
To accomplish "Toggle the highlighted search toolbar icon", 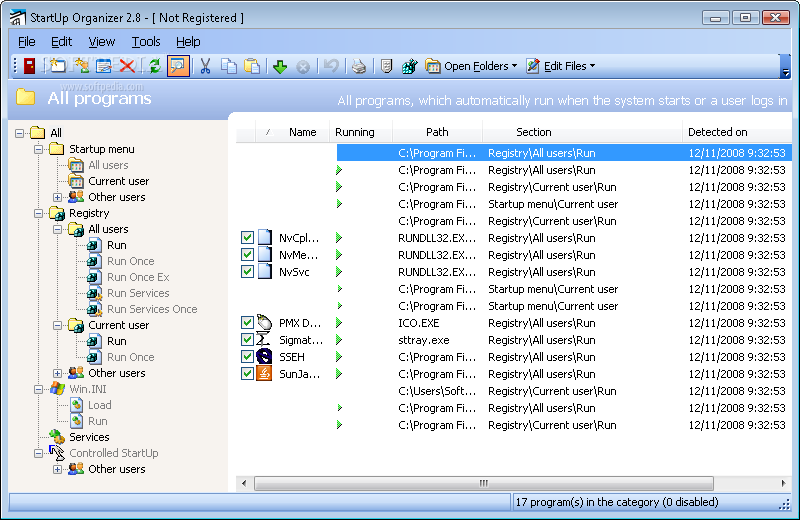I will click(178, 66).
